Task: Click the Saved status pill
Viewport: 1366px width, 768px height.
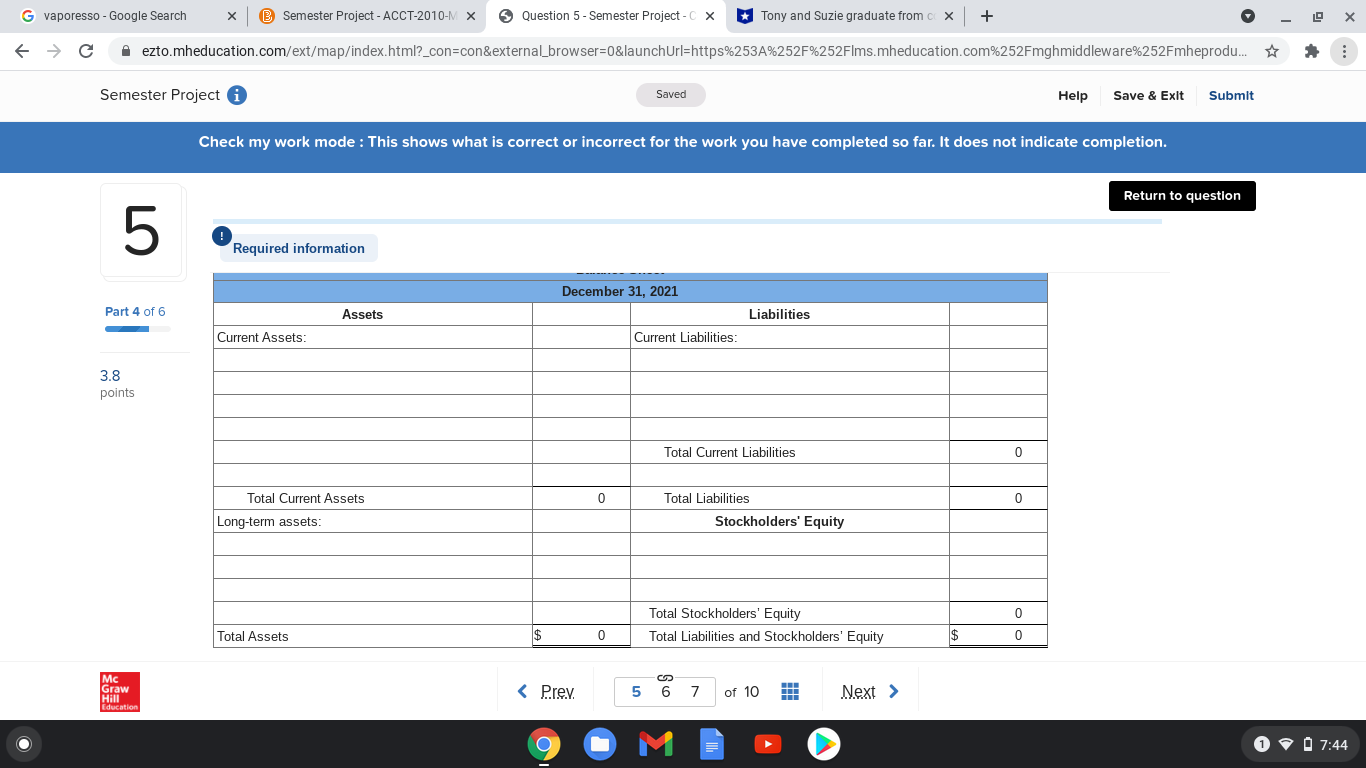Action: (671, 94)
